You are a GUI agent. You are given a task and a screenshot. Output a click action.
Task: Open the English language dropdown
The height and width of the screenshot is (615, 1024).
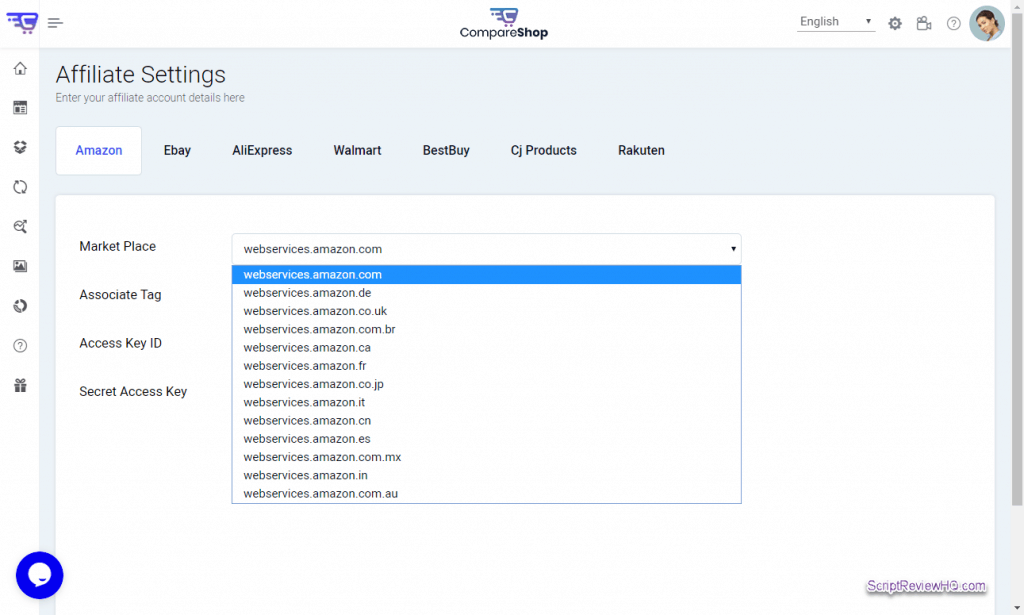(x=835, y=22)
